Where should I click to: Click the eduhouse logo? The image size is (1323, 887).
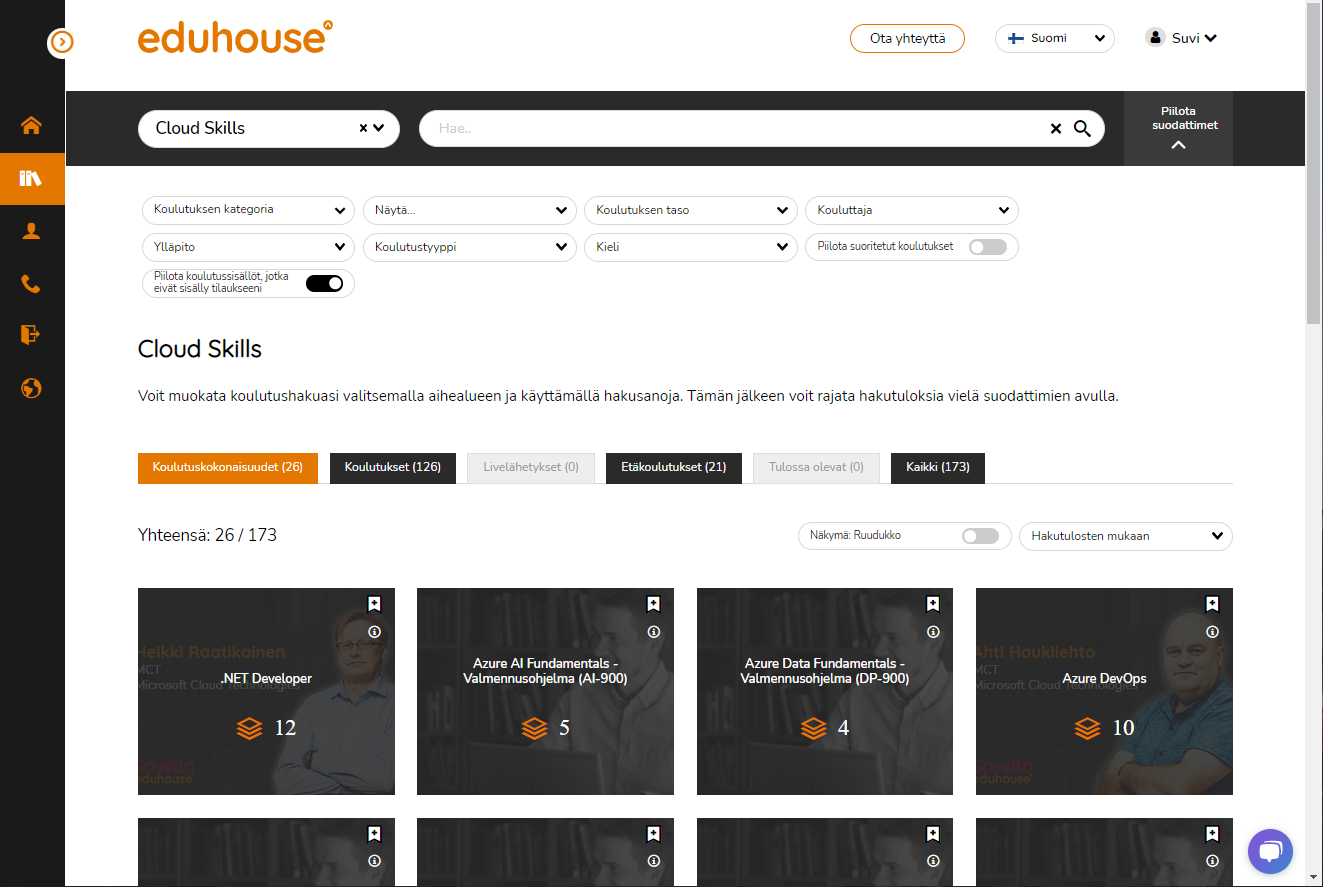(235, 38)
